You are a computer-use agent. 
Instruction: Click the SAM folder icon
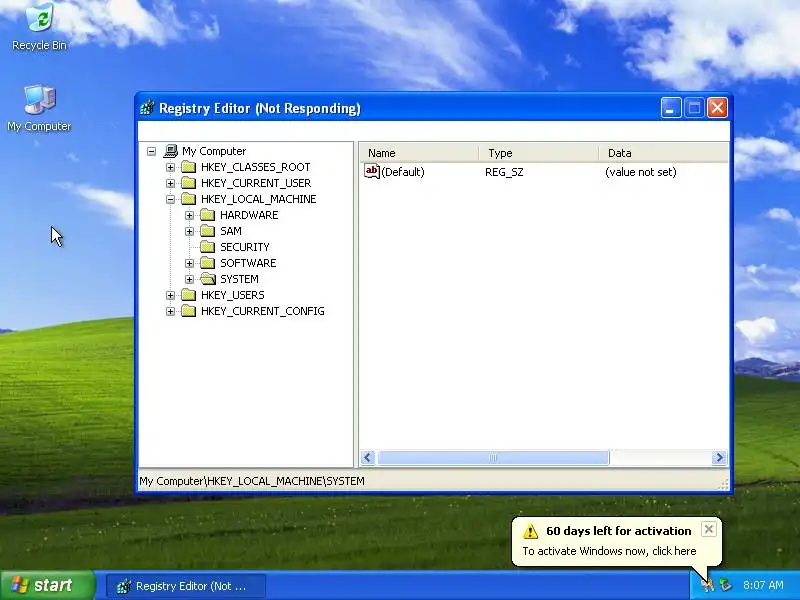[x=208, y=231]
